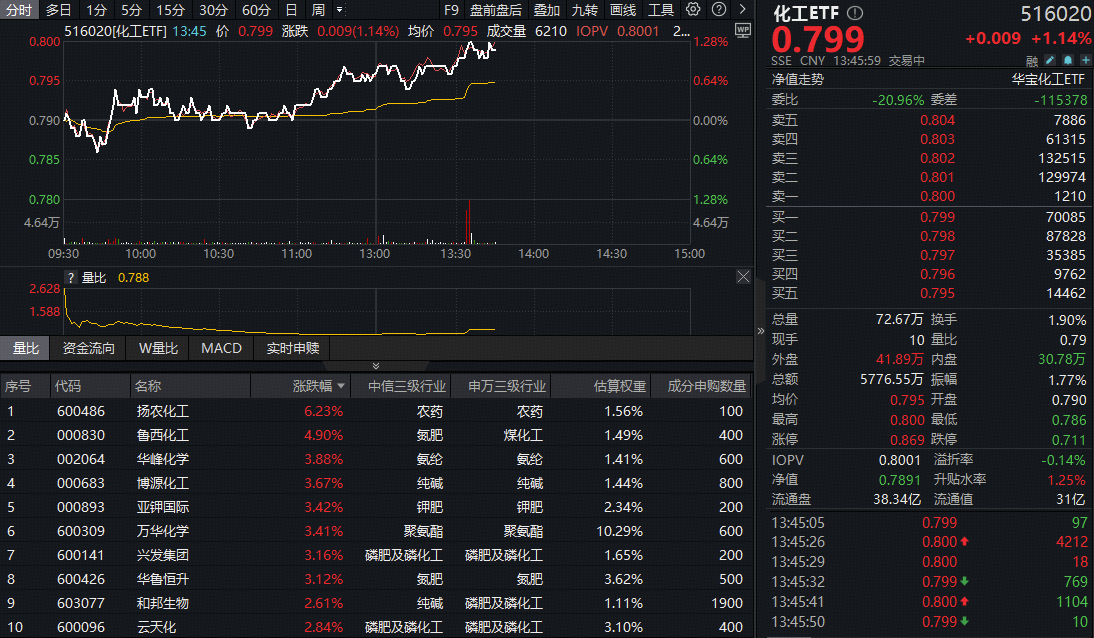This screenshot has height=638, width=1094.
Task: Switch to the MACD tab
Action: pyautogui.click(x=221, y=348)
